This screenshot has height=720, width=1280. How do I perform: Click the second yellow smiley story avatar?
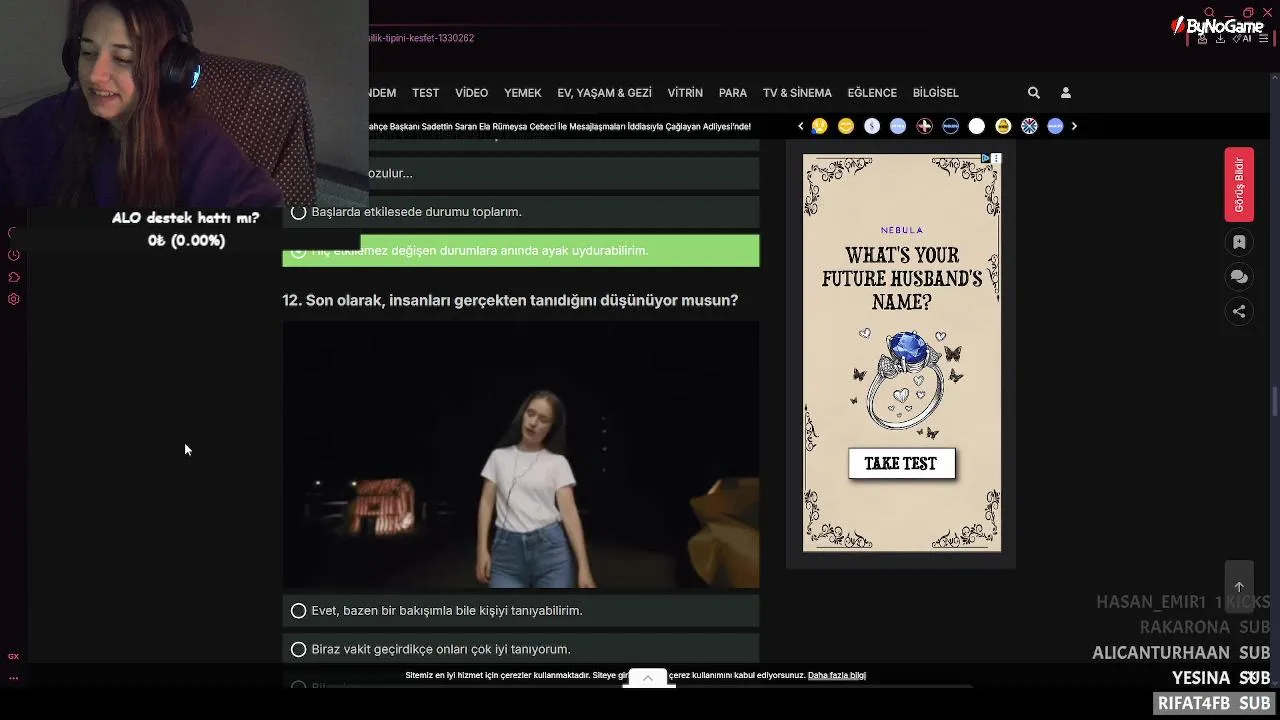(x=846, y=126)
